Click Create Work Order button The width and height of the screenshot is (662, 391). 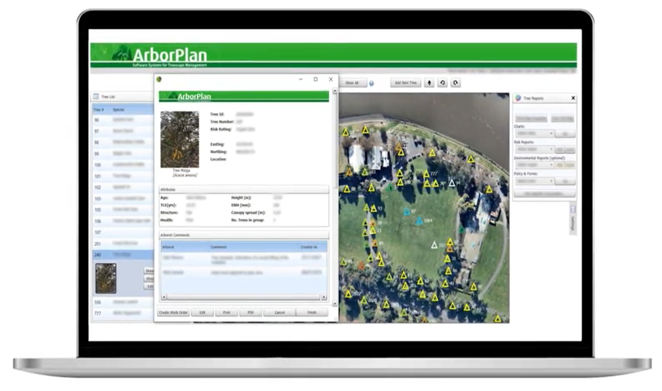pos(173,312)
